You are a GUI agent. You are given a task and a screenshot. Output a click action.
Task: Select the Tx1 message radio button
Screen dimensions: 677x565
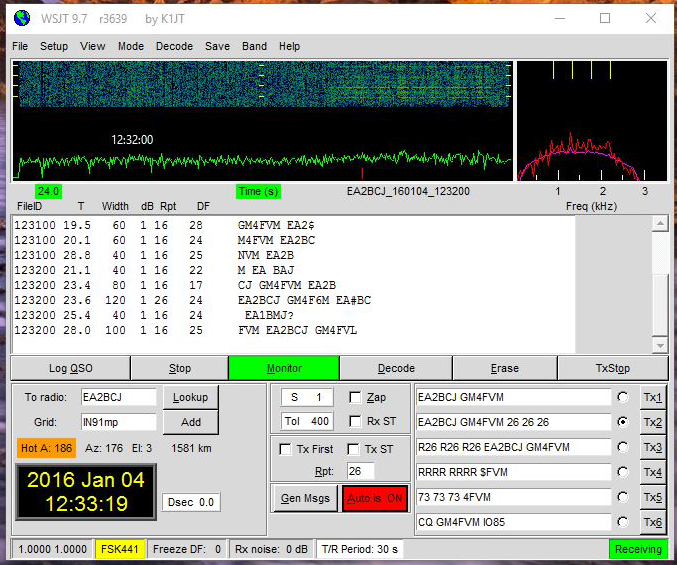point(623,397)
